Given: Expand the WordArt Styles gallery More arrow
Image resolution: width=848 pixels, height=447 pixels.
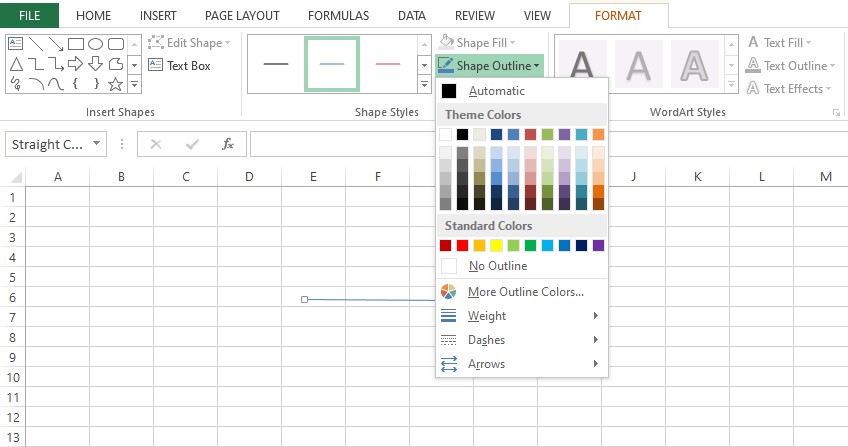Looking at the screenshot, I should [731, 84].
